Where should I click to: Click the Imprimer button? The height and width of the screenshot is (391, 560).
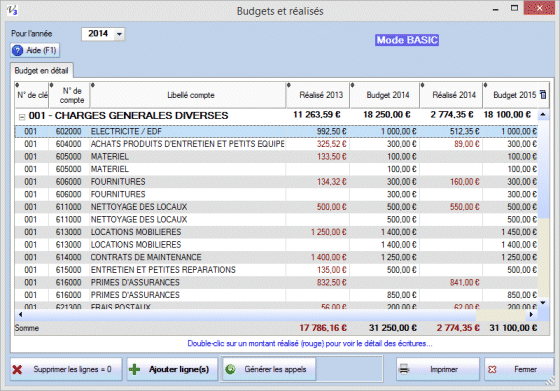[438, 369]
